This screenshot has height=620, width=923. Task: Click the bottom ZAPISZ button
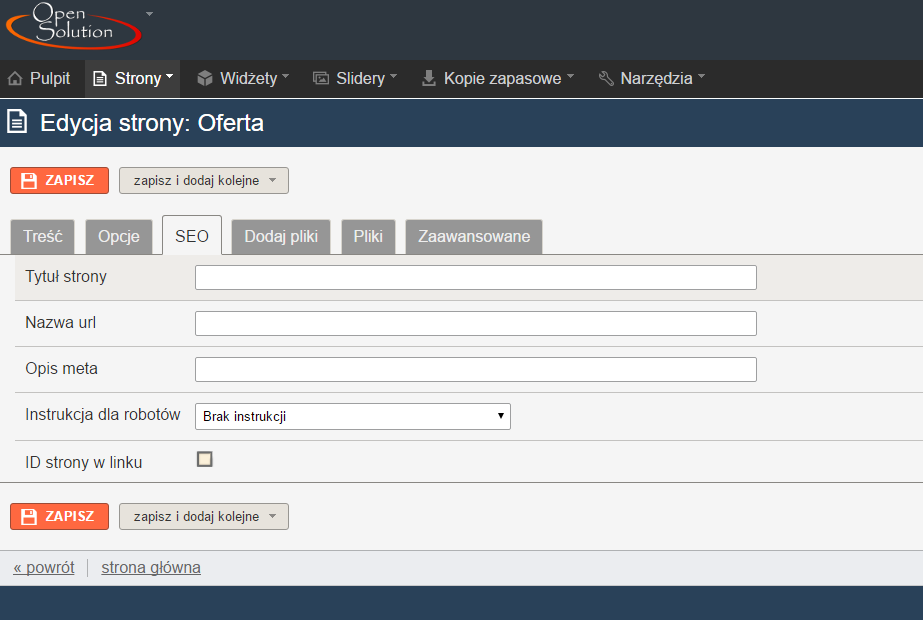coord(59,516)
